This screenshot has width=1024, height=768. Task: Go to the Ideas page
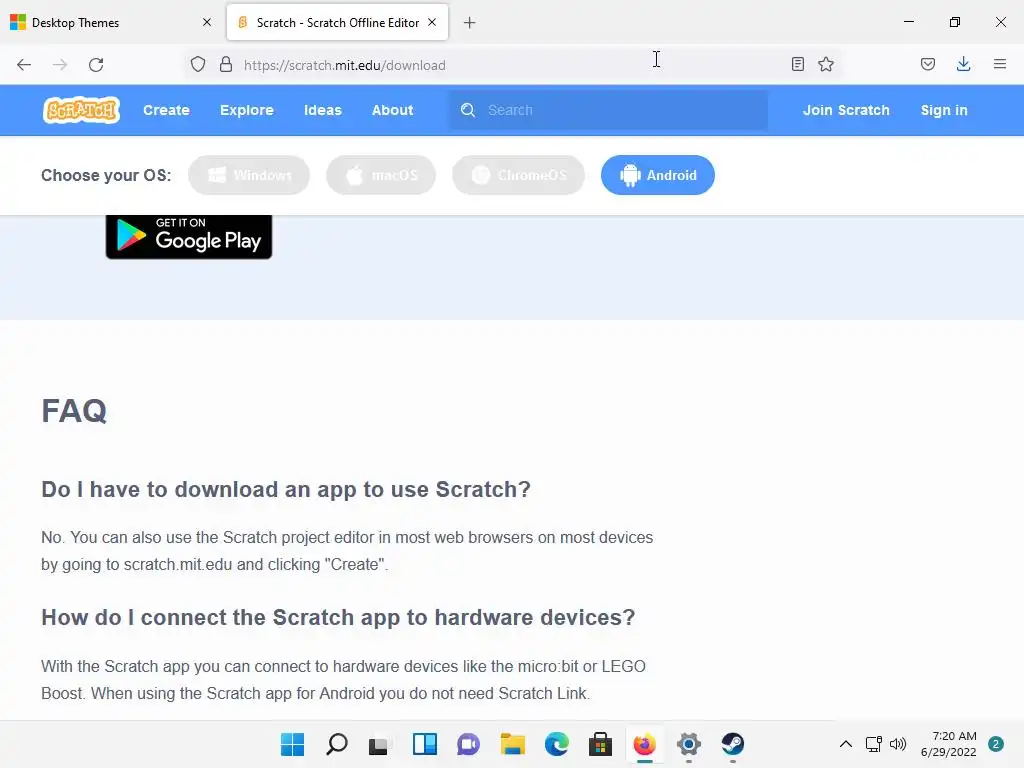point(323,110)
